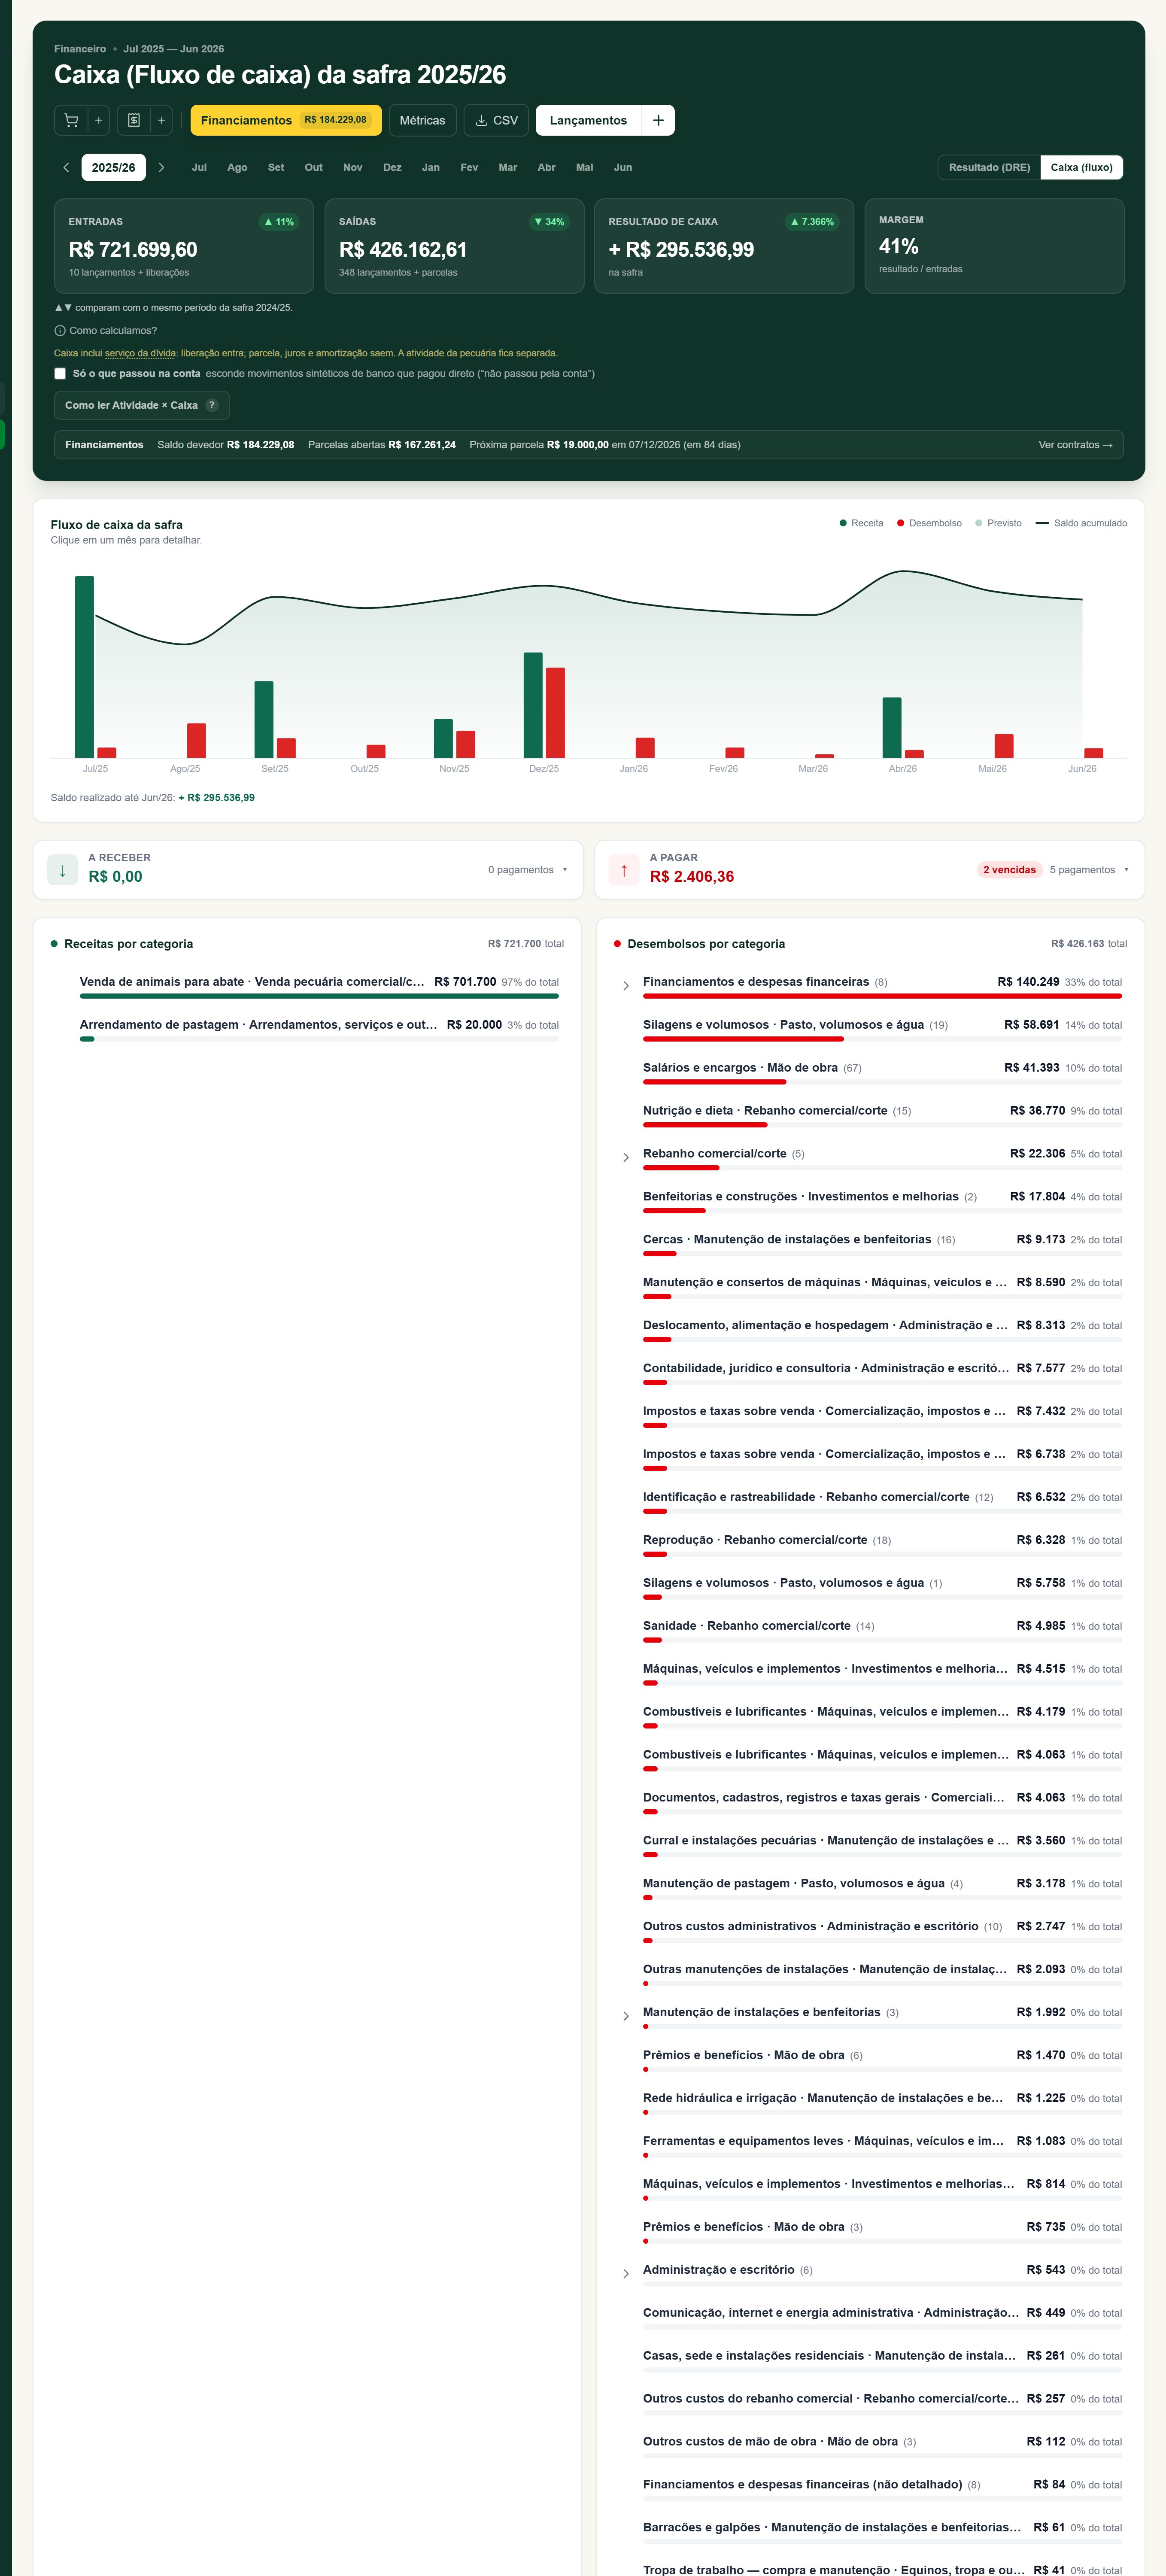Follow the 'Ver contratos' link
This screenshot has height=2576, width=1166.
[1075, 445]
